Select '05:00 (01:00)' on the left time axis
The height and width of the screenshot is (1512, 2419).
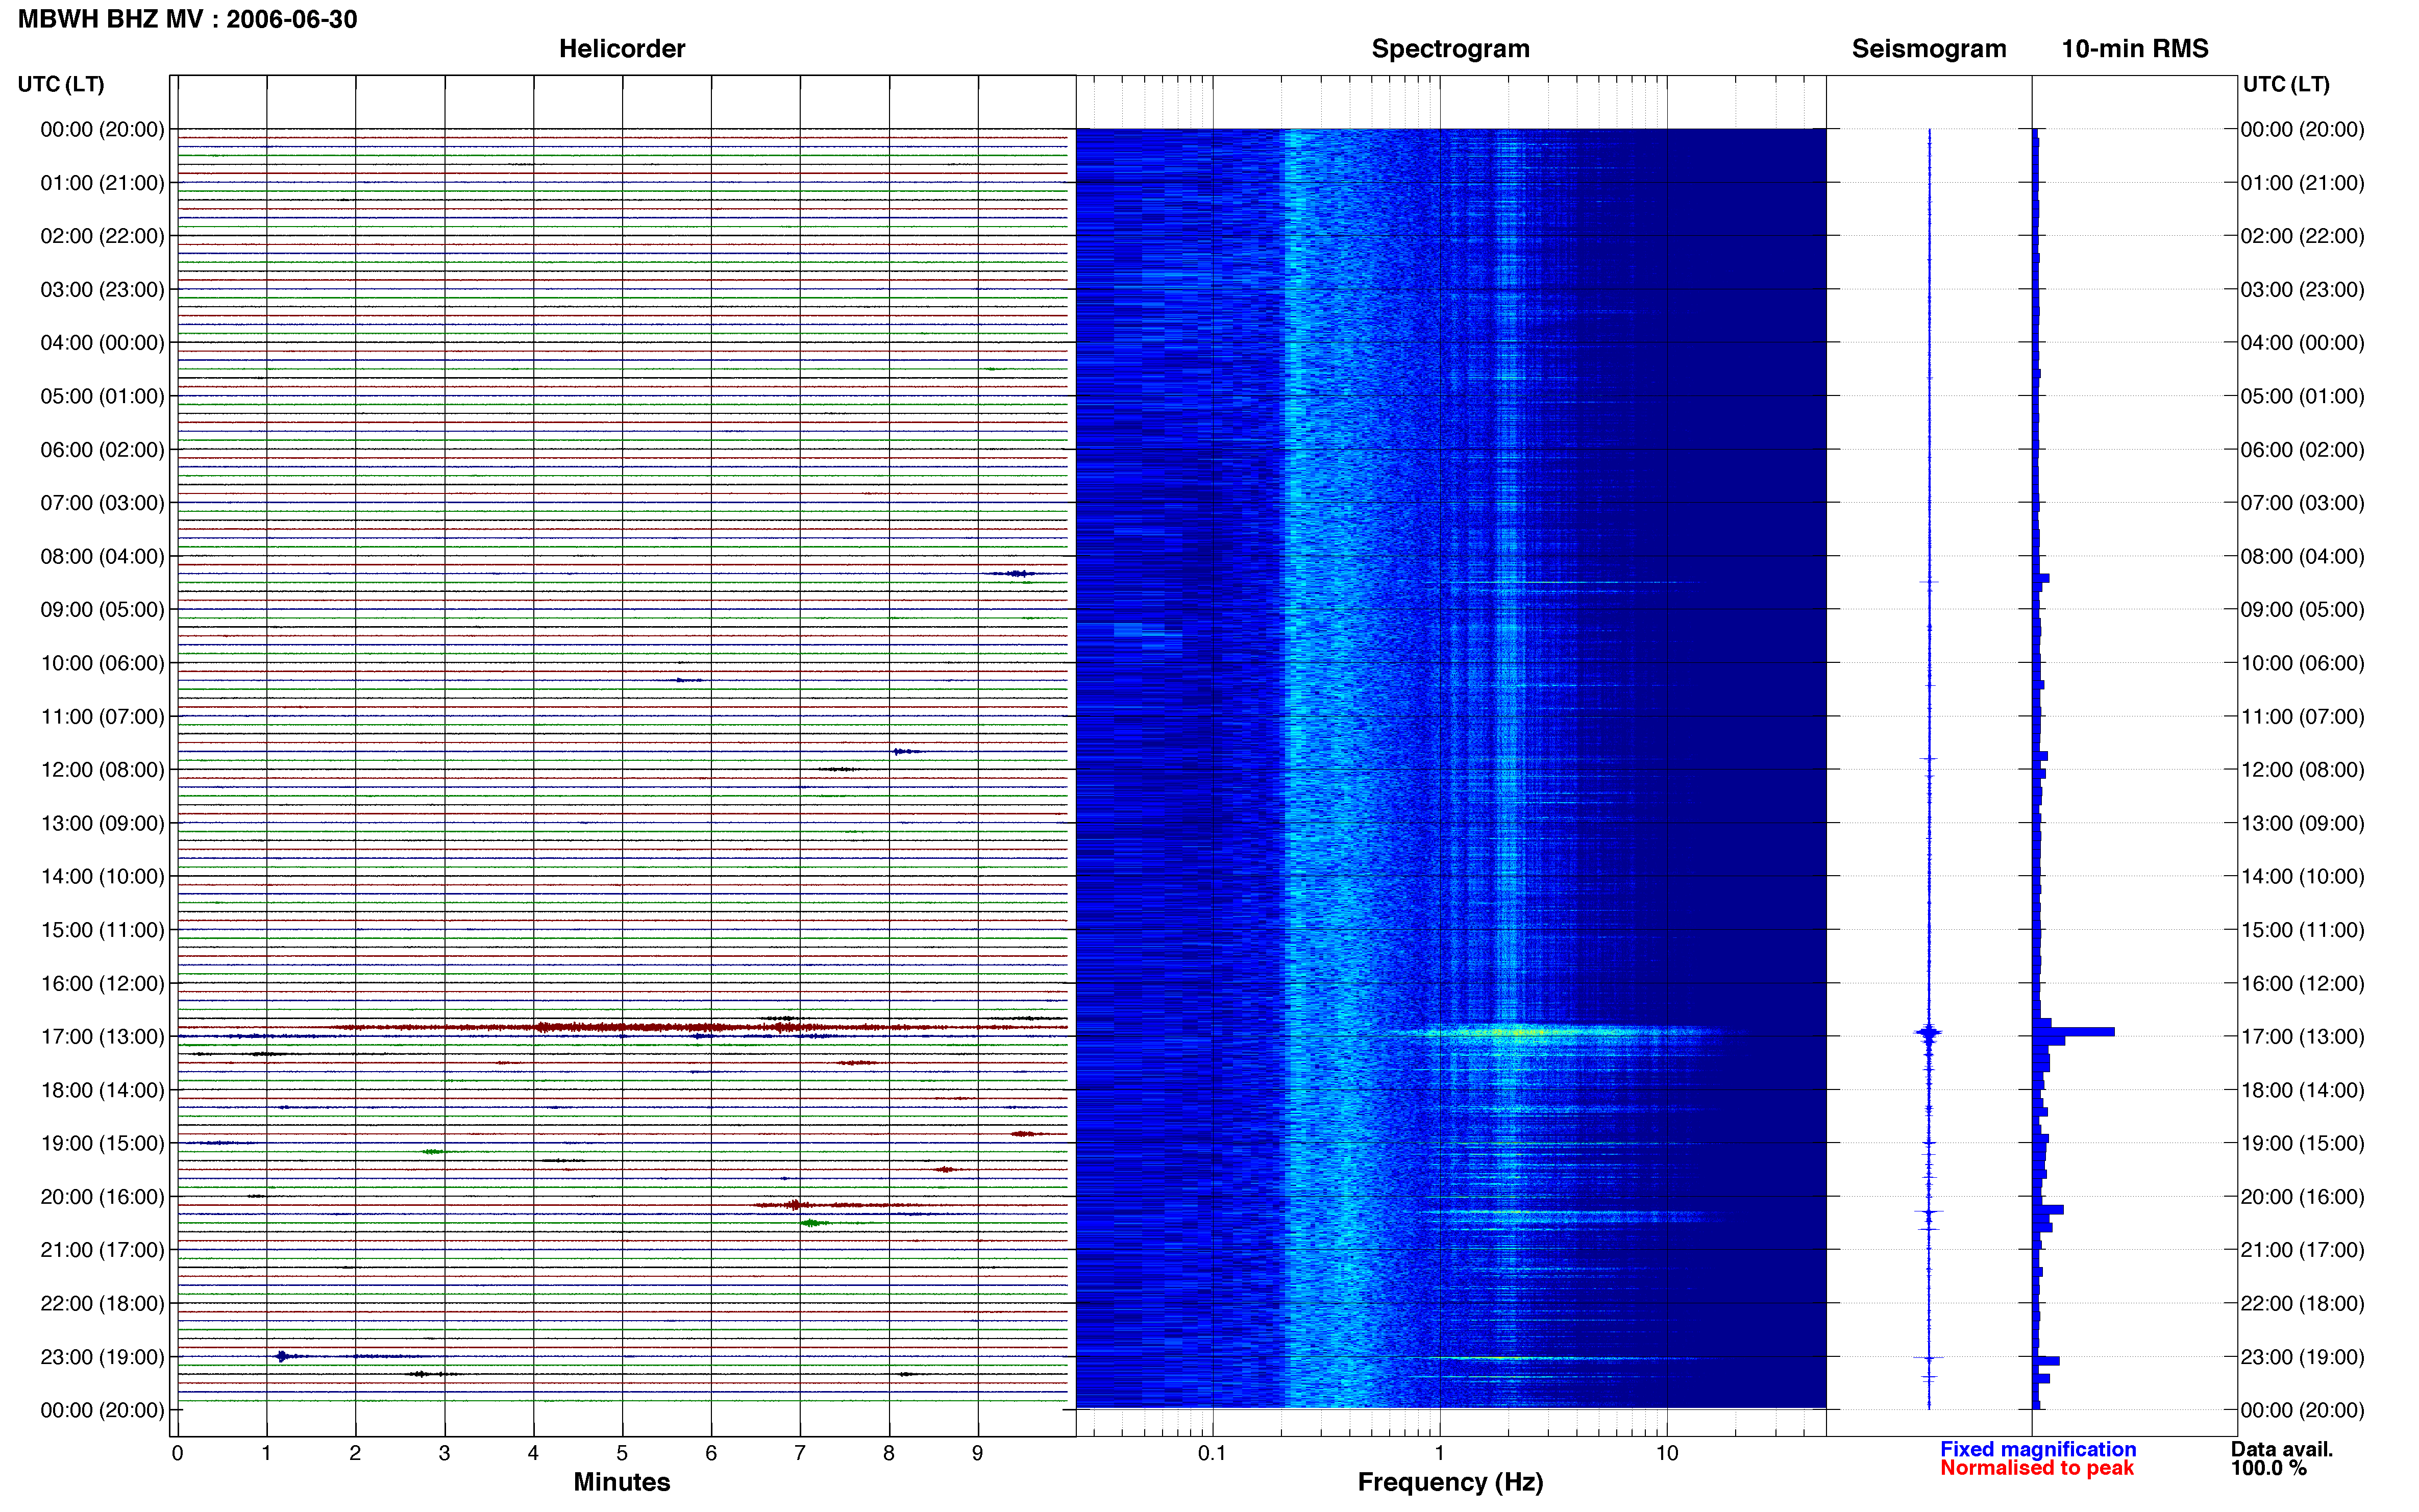pyautogui.click(x=102, y=396)
